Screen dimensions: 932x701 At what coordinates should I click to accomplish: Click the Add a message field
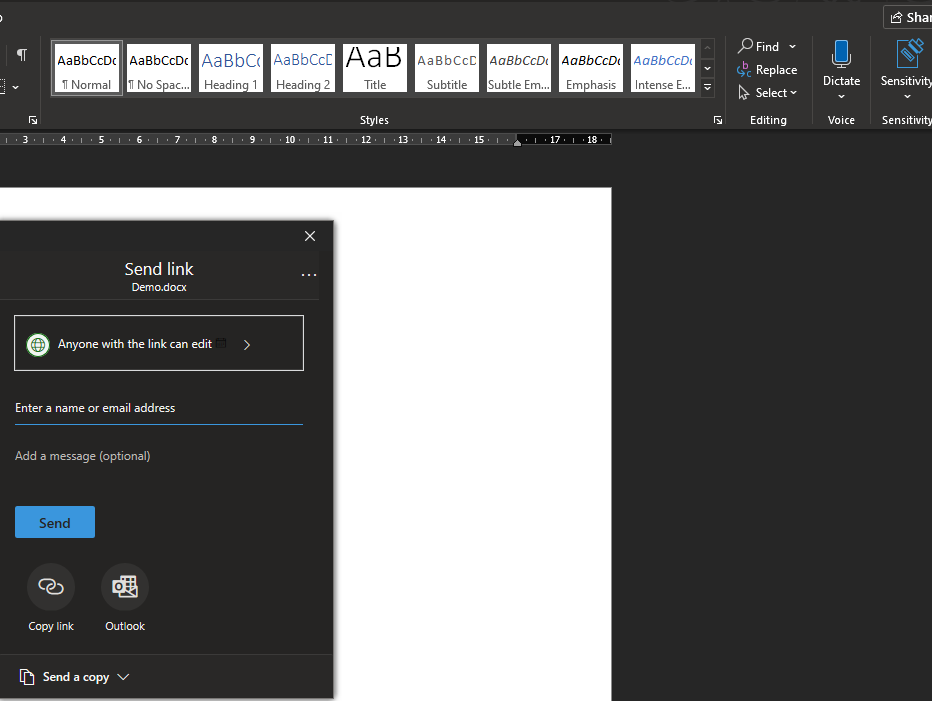coord(158,456)
